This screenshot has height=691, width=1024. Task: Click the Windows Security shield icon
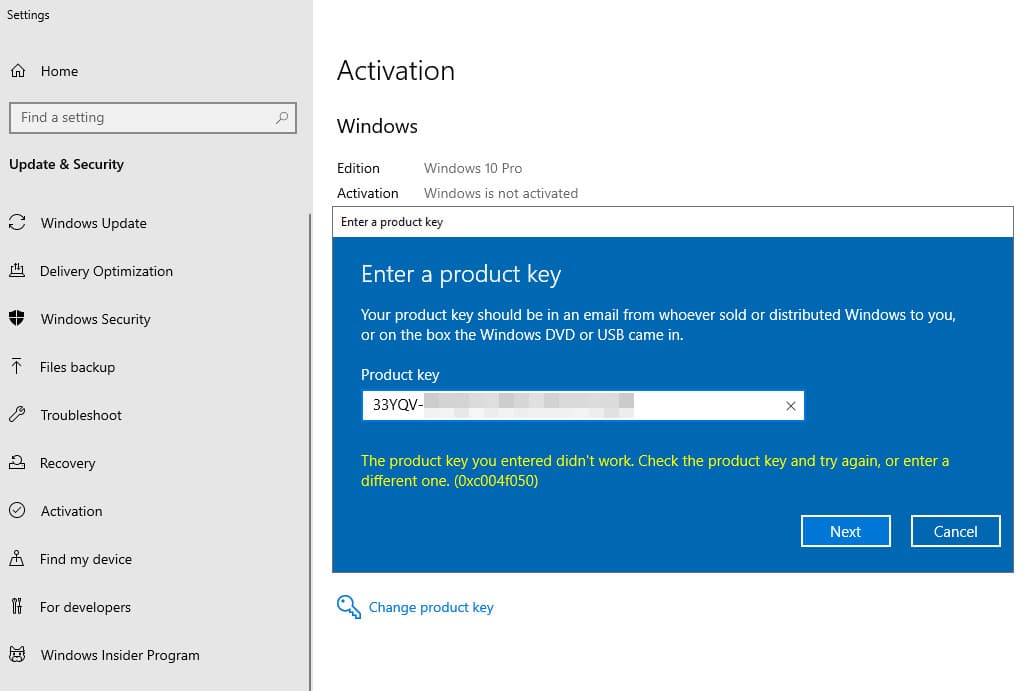pyautogui.click(x=17, y=318)
